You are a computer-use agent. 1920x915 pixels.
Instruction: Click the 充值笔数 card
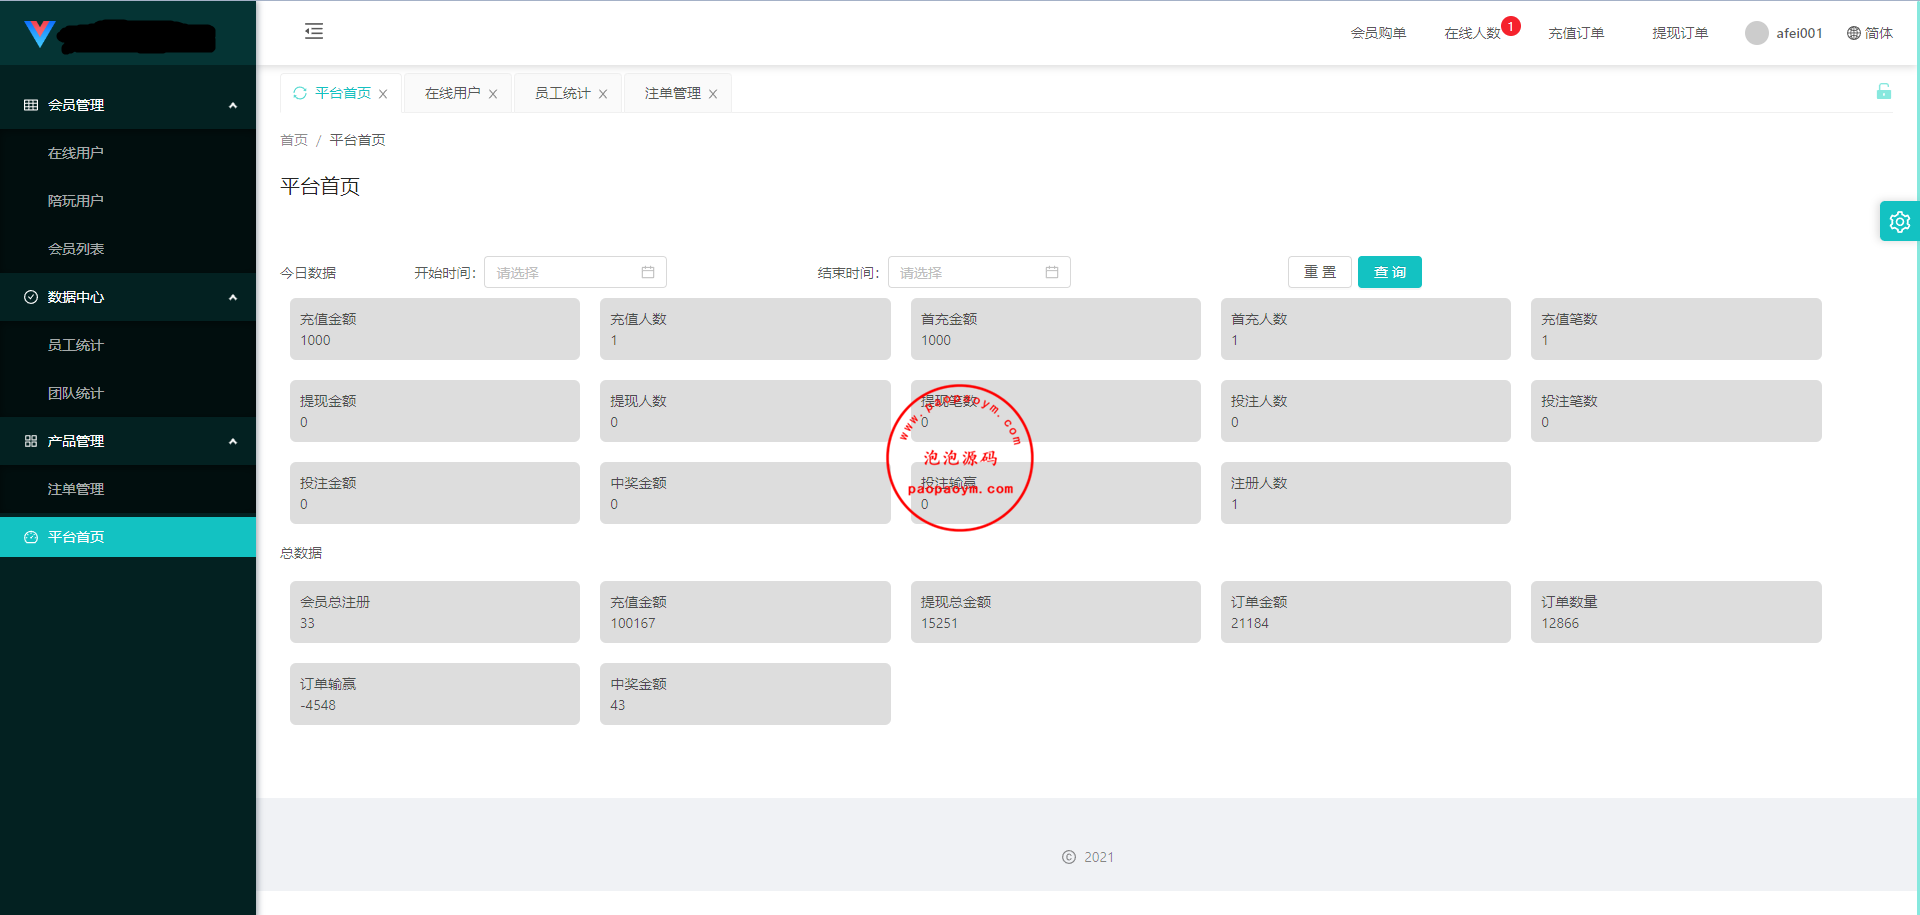[1676, 329]
